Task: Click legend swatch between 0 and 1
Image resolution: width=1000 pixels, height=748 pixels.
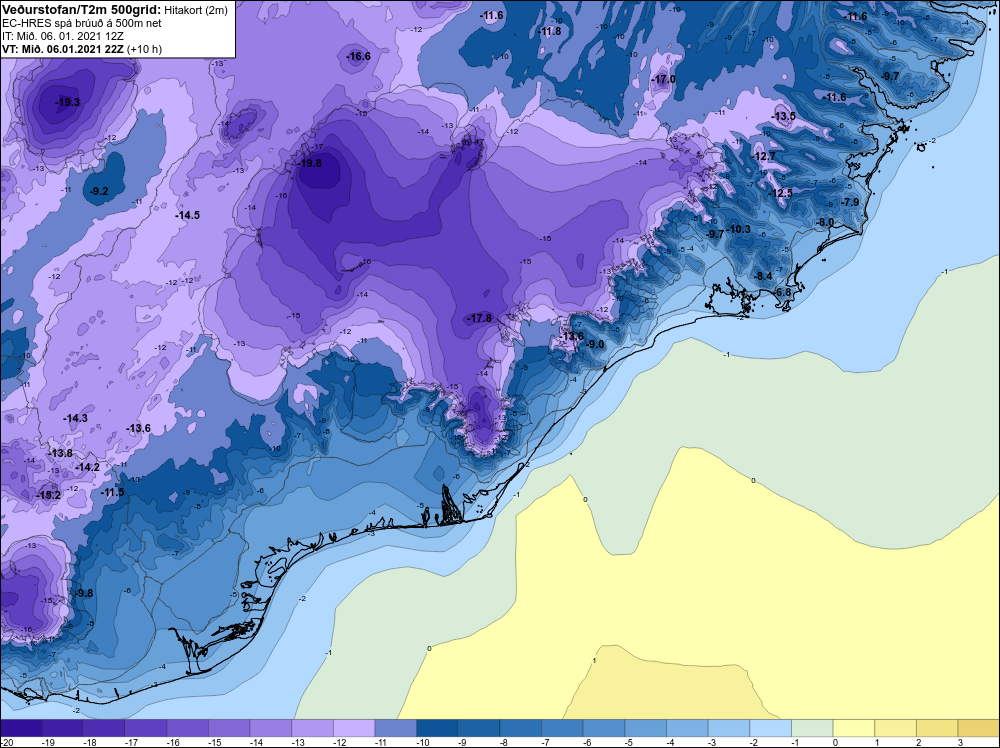Action: [x=853, y=728]
